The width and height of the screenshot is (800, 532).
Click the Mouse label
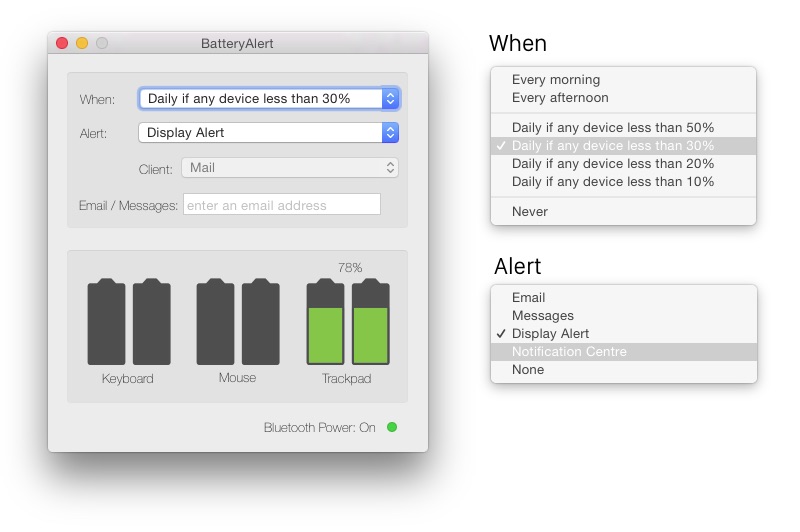pyautogui.click(x=237, y=377)
